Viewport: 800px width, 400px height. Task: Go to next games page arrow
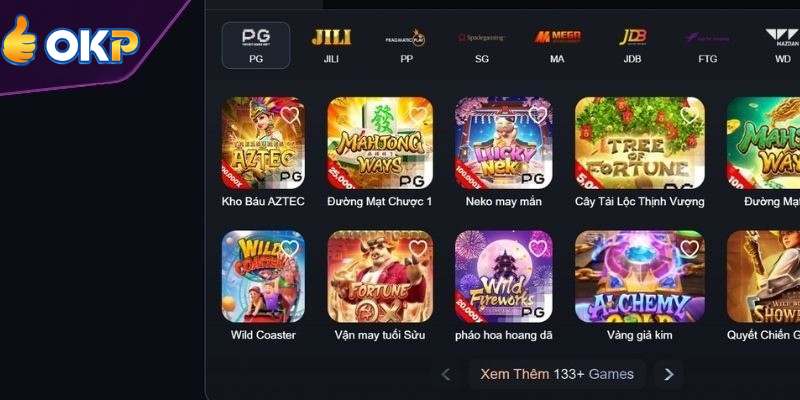point(668,374)
